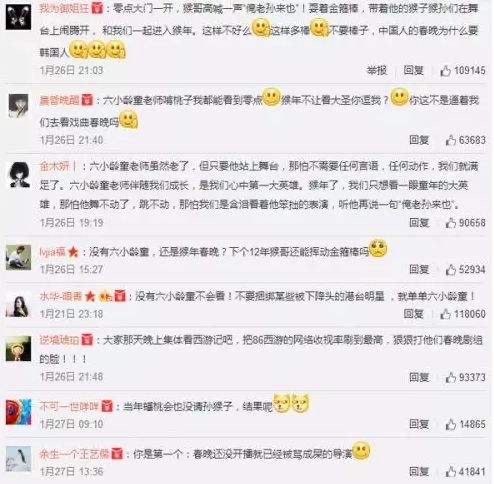Like the comment showing 90658 likes
The width and height of the screenshot is (494, 484).
click(451, 223)
